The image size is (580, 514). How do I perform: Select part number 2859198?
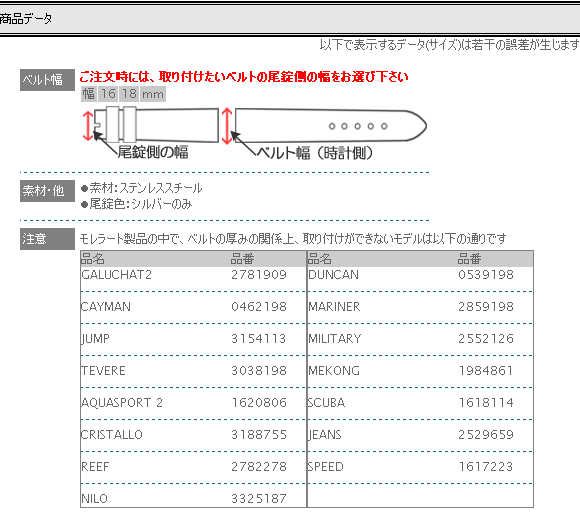[486, 307]
